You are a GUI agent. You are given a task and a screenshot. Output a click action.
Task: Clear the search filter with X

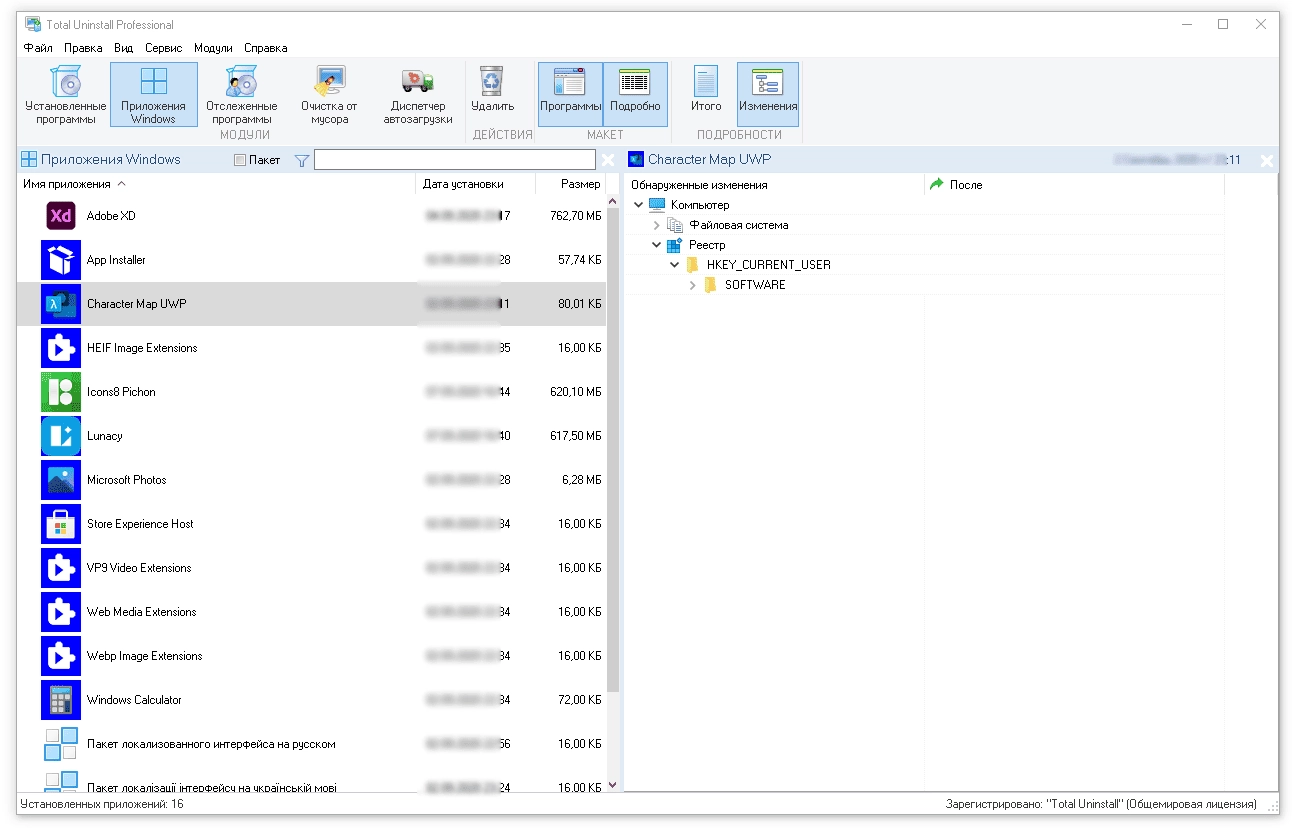point(608,160)
